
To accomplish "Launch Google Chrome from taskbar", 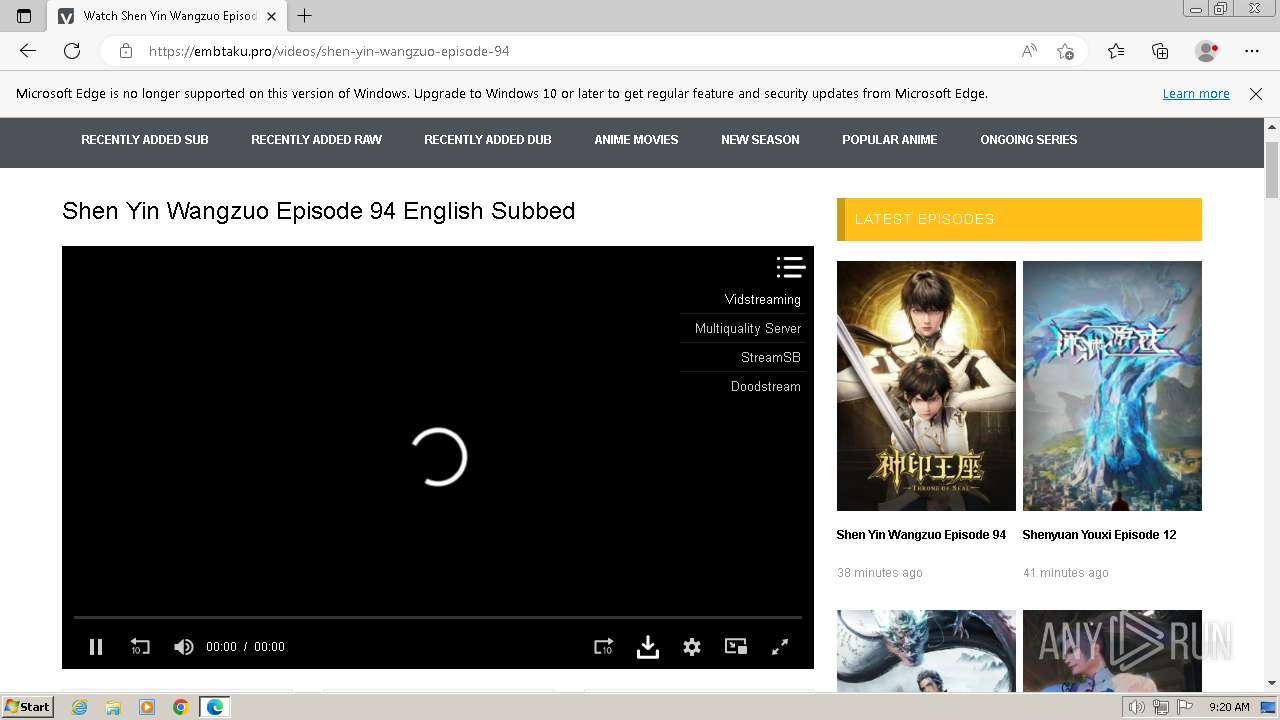I will (x=181, y=707).
